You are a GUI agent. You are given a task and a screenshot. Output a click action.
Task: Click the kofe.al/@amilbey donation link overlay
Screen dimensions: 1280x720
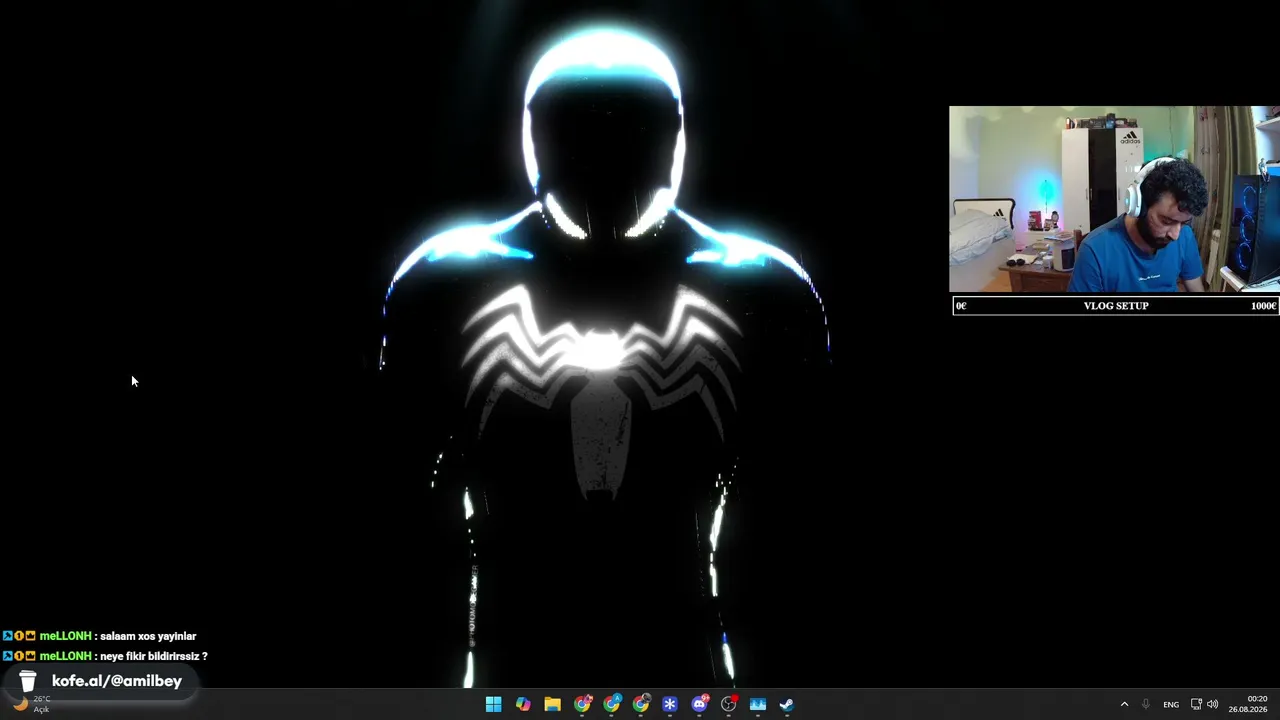click(100, 681)
